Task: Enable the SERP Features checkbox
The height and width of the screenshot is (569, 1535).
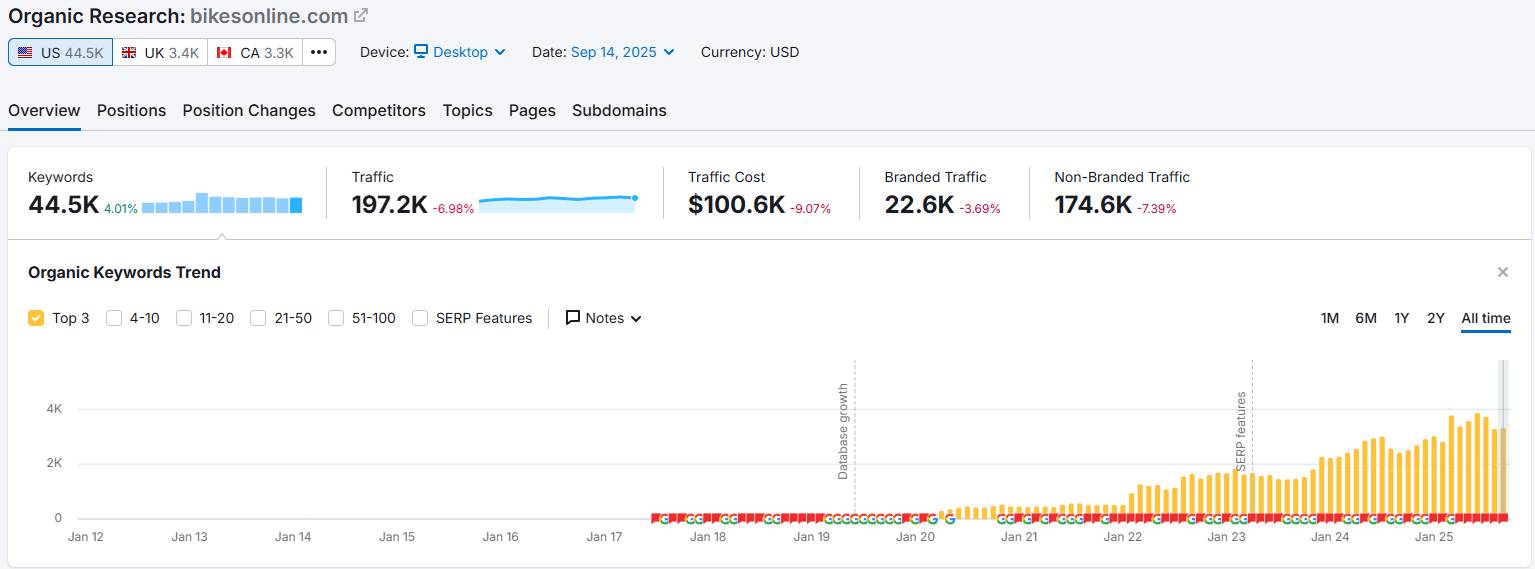Action: (x=420, y=318)
